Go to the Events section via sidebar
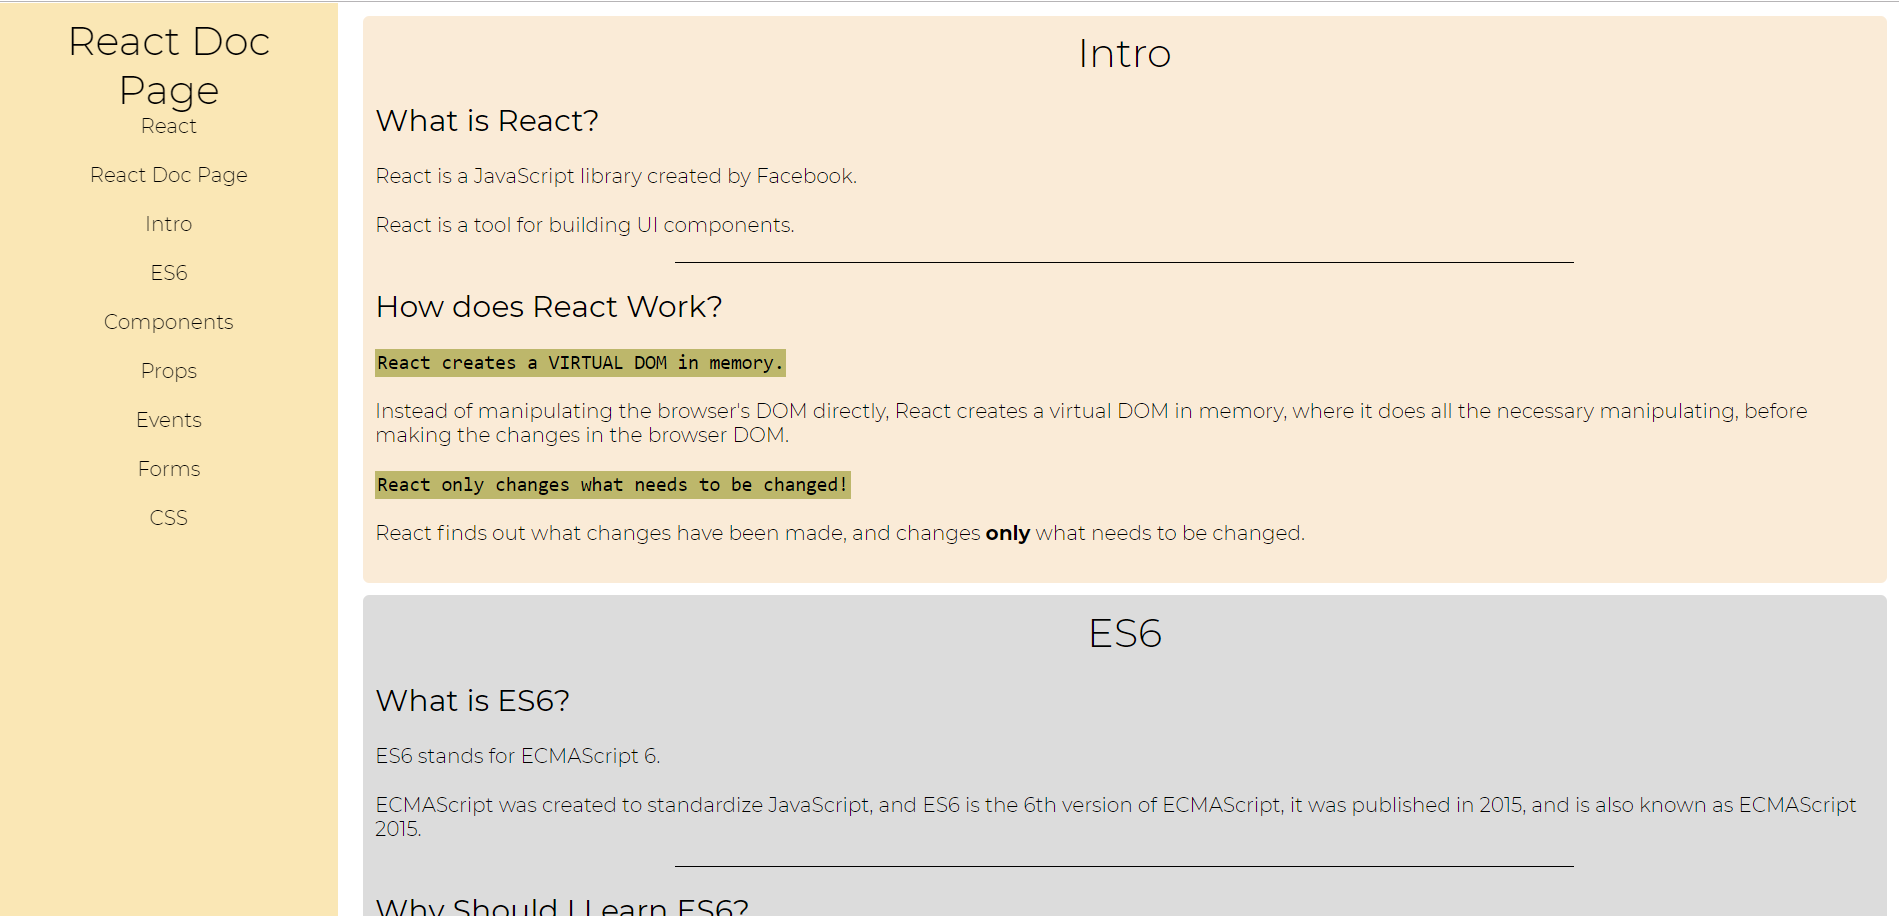Screen dimensions: 1899x916 (168, 419)
